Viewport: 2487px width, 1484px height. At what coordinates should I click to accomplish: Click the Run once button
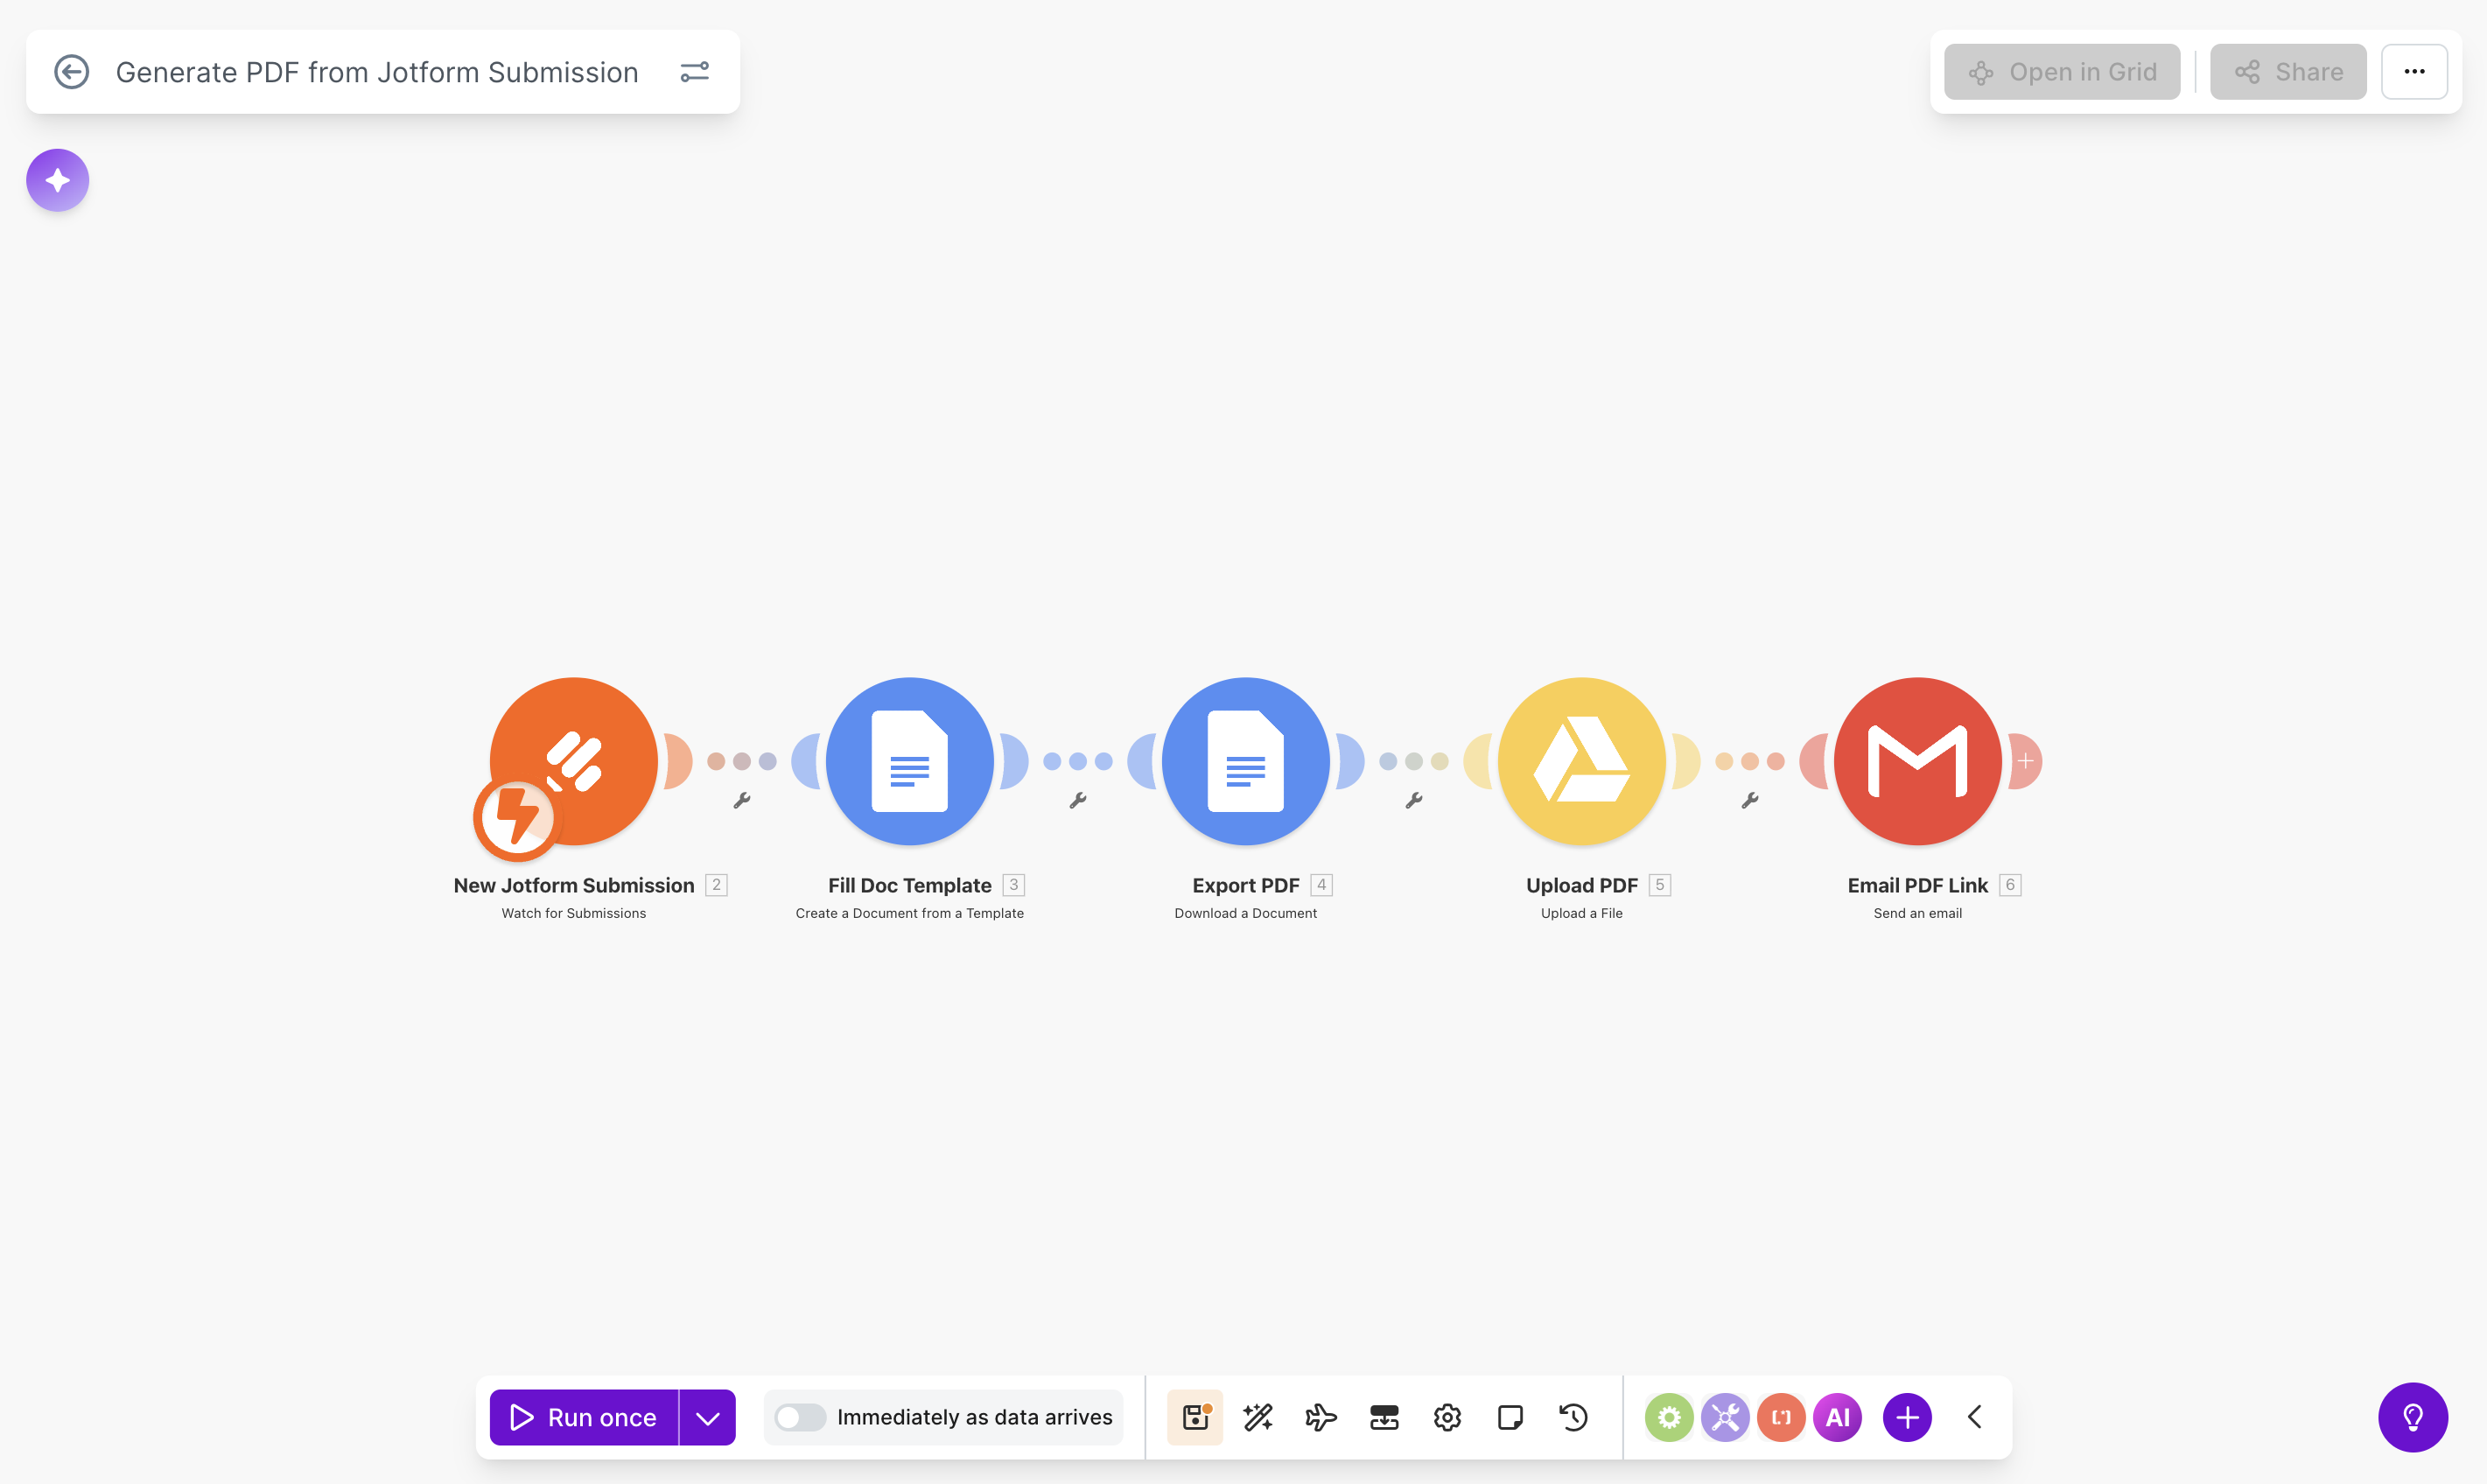pos(584,1417)
